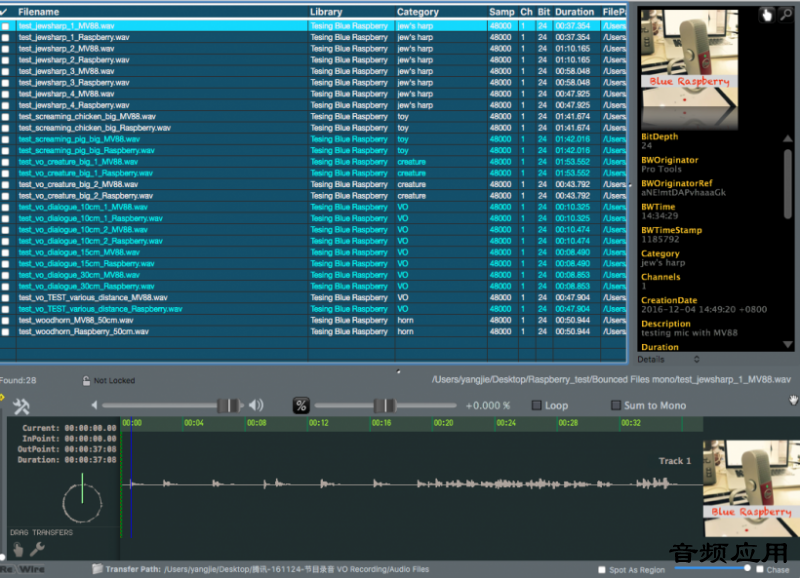Toggle the Chase checkbox

click(x=760, y=569)
